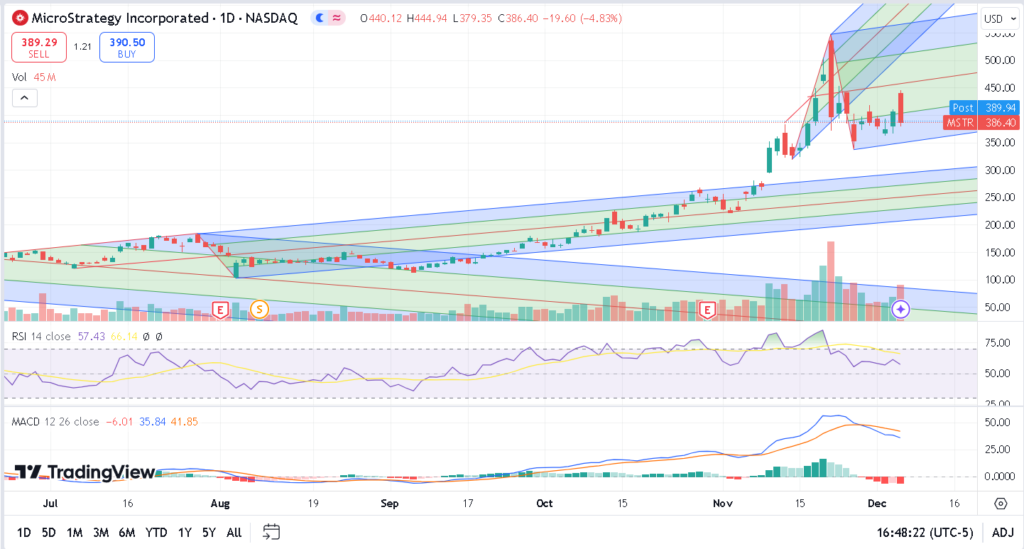Click the August E earnings marker
Screen dimensions: 1024x549
tap(220, 309)
